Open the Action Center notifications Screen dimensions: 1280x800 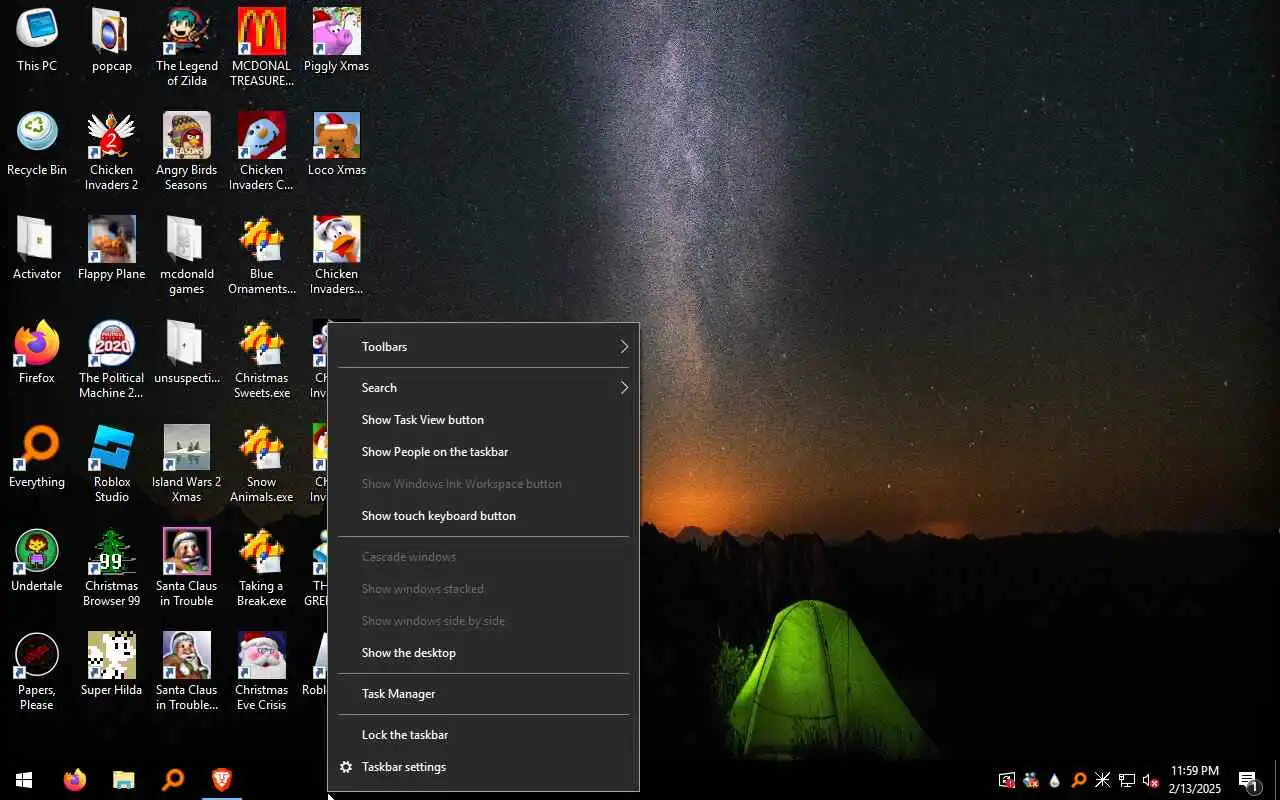(1249, 780)
